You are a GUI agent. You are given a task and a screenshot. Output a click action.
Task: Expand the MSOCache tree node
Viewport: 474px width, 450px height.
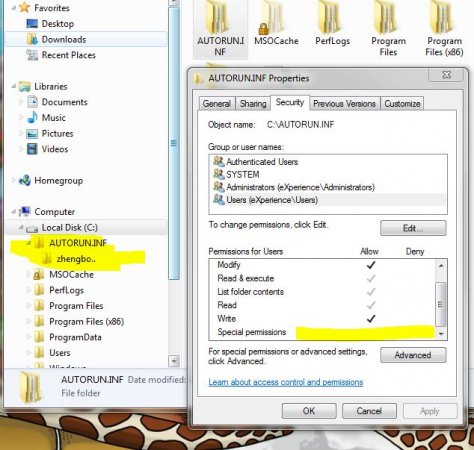coord(28,274)
